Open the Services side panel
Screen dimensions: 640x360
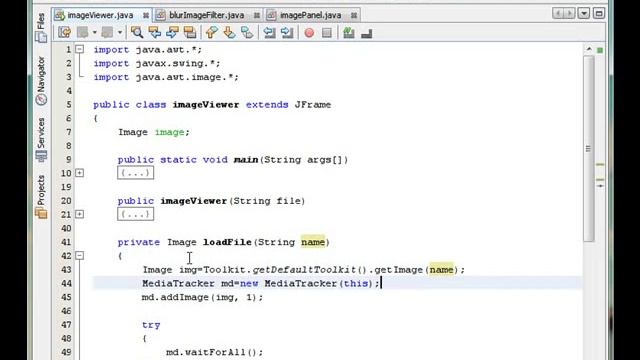[41, 139]
